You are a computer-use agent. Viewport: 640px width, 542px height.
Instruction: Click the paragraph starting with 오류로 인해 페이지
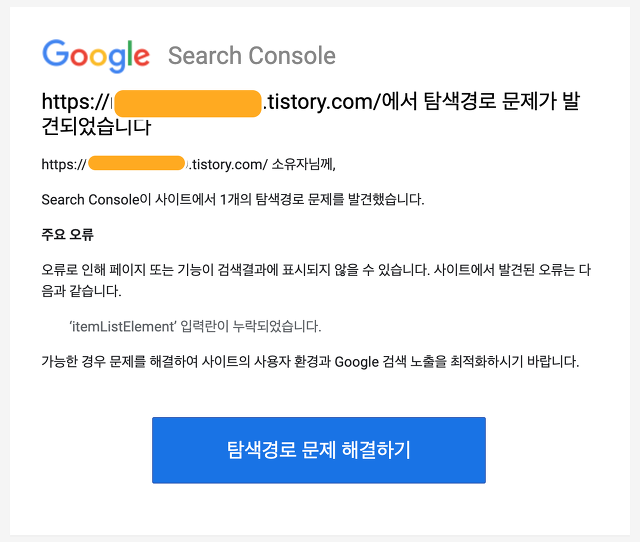click(316, 280)
